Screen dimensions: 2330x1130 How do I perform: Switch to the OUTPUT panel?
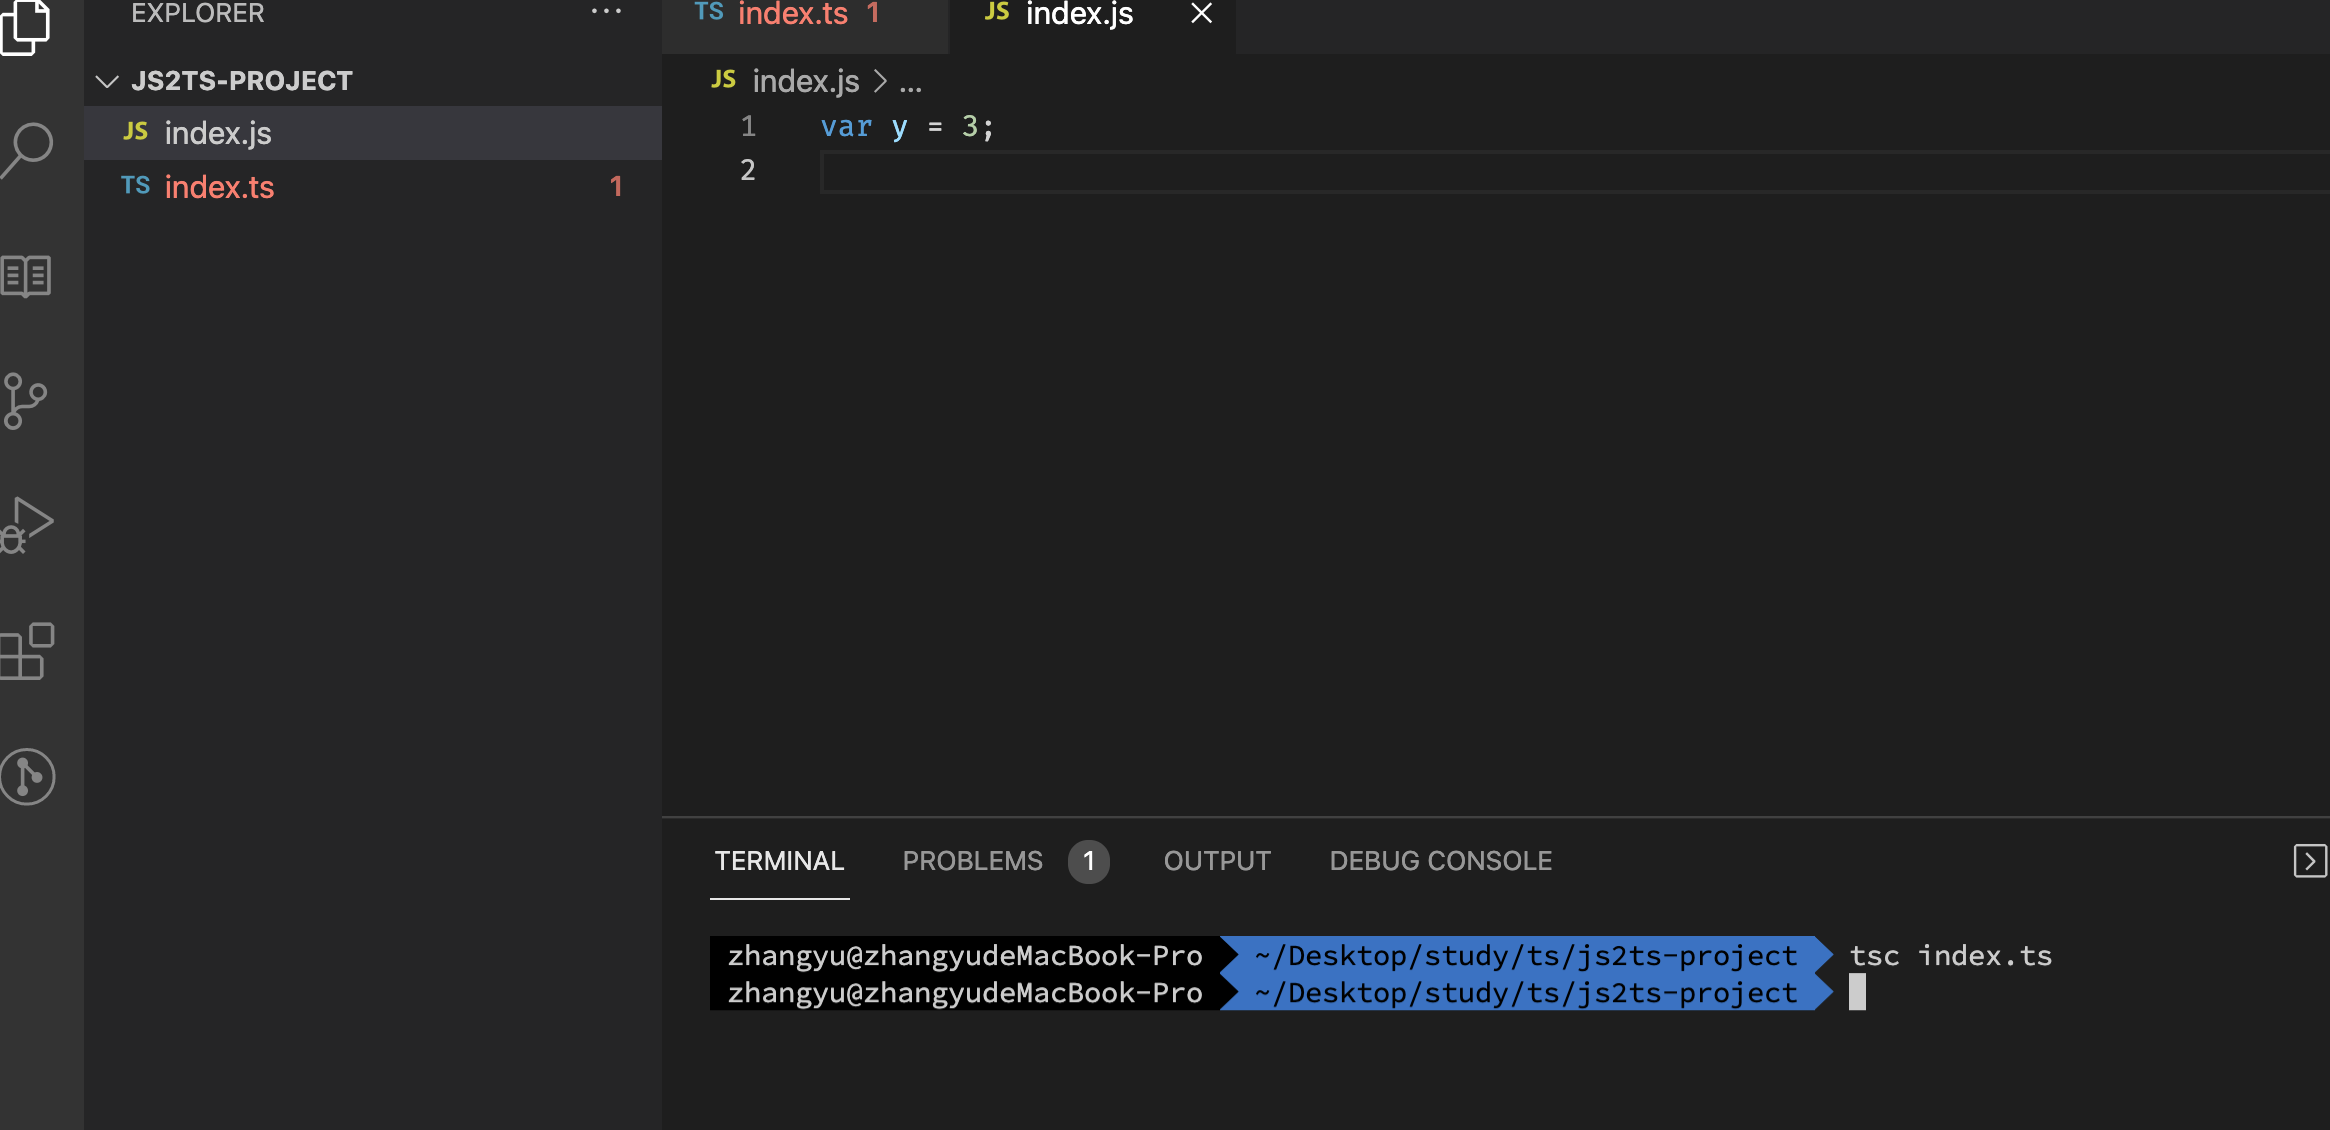(1216, 861)
